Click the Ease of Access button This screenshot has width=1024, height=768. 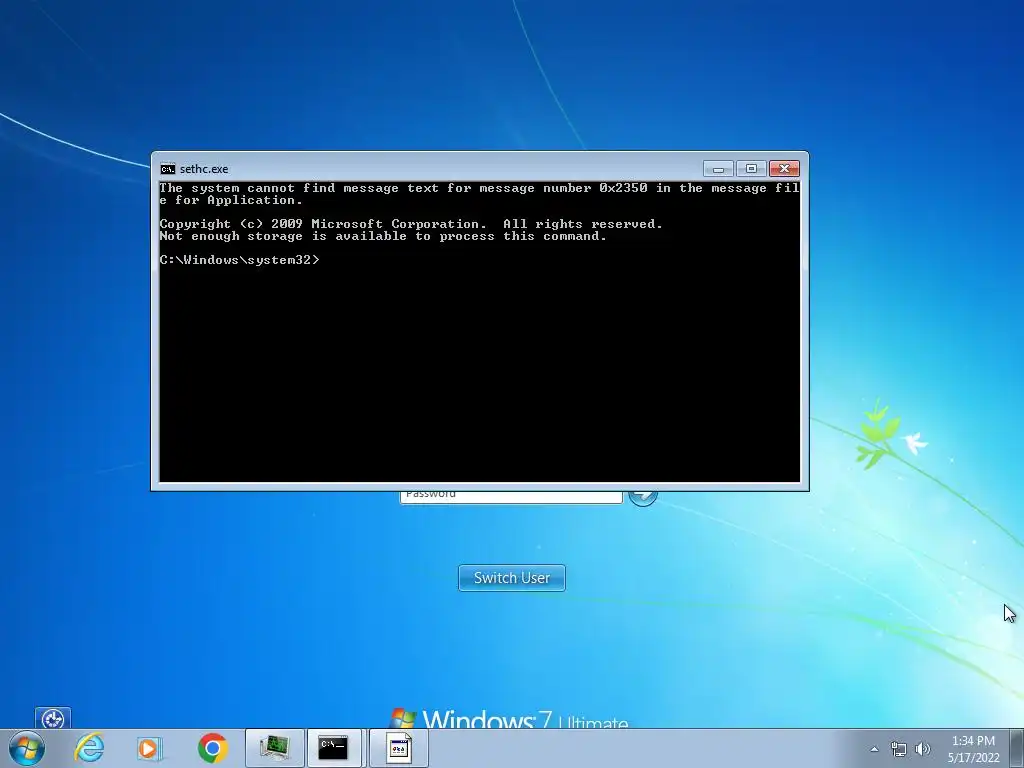tap(53, 718)
